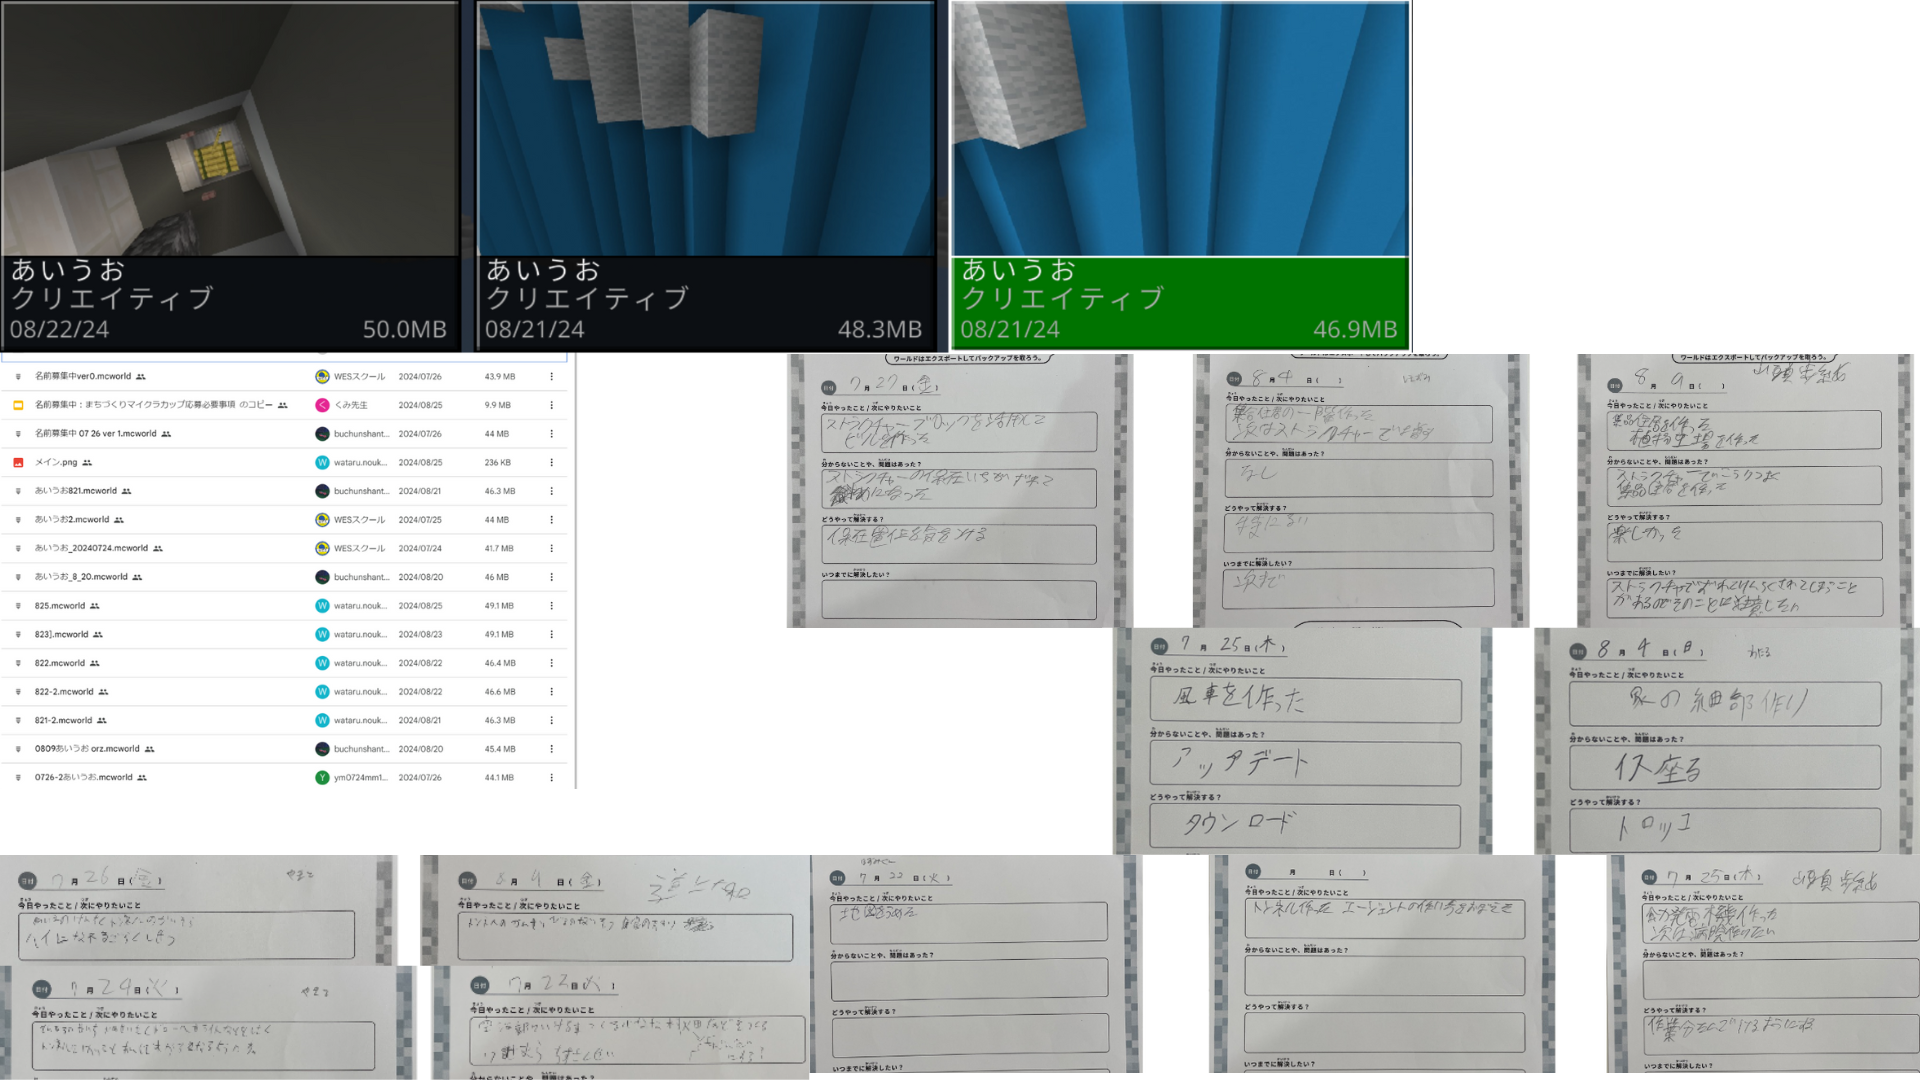Open the file あいうお821.mcworld

(76, 491)
